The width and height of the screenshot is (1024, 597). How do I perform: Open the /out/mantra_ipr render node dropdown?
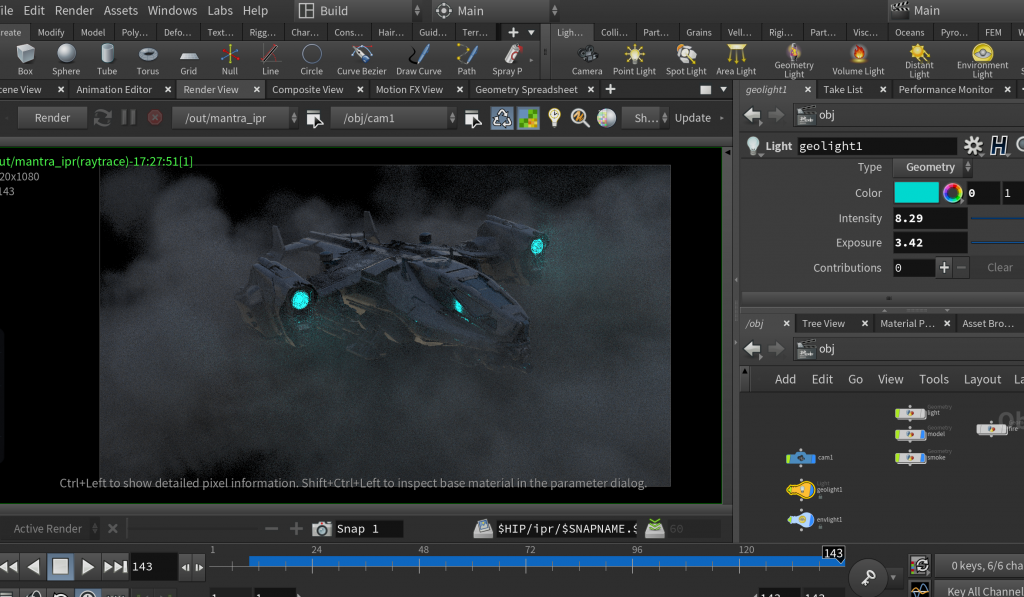coord(235,118)
